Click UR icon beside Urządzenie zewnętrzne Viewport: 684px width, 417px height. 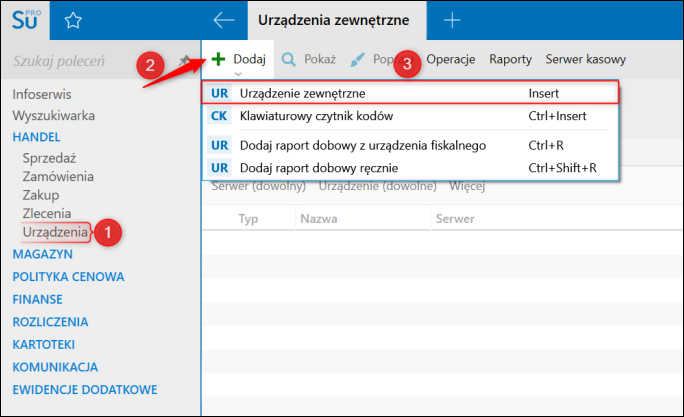219,93
